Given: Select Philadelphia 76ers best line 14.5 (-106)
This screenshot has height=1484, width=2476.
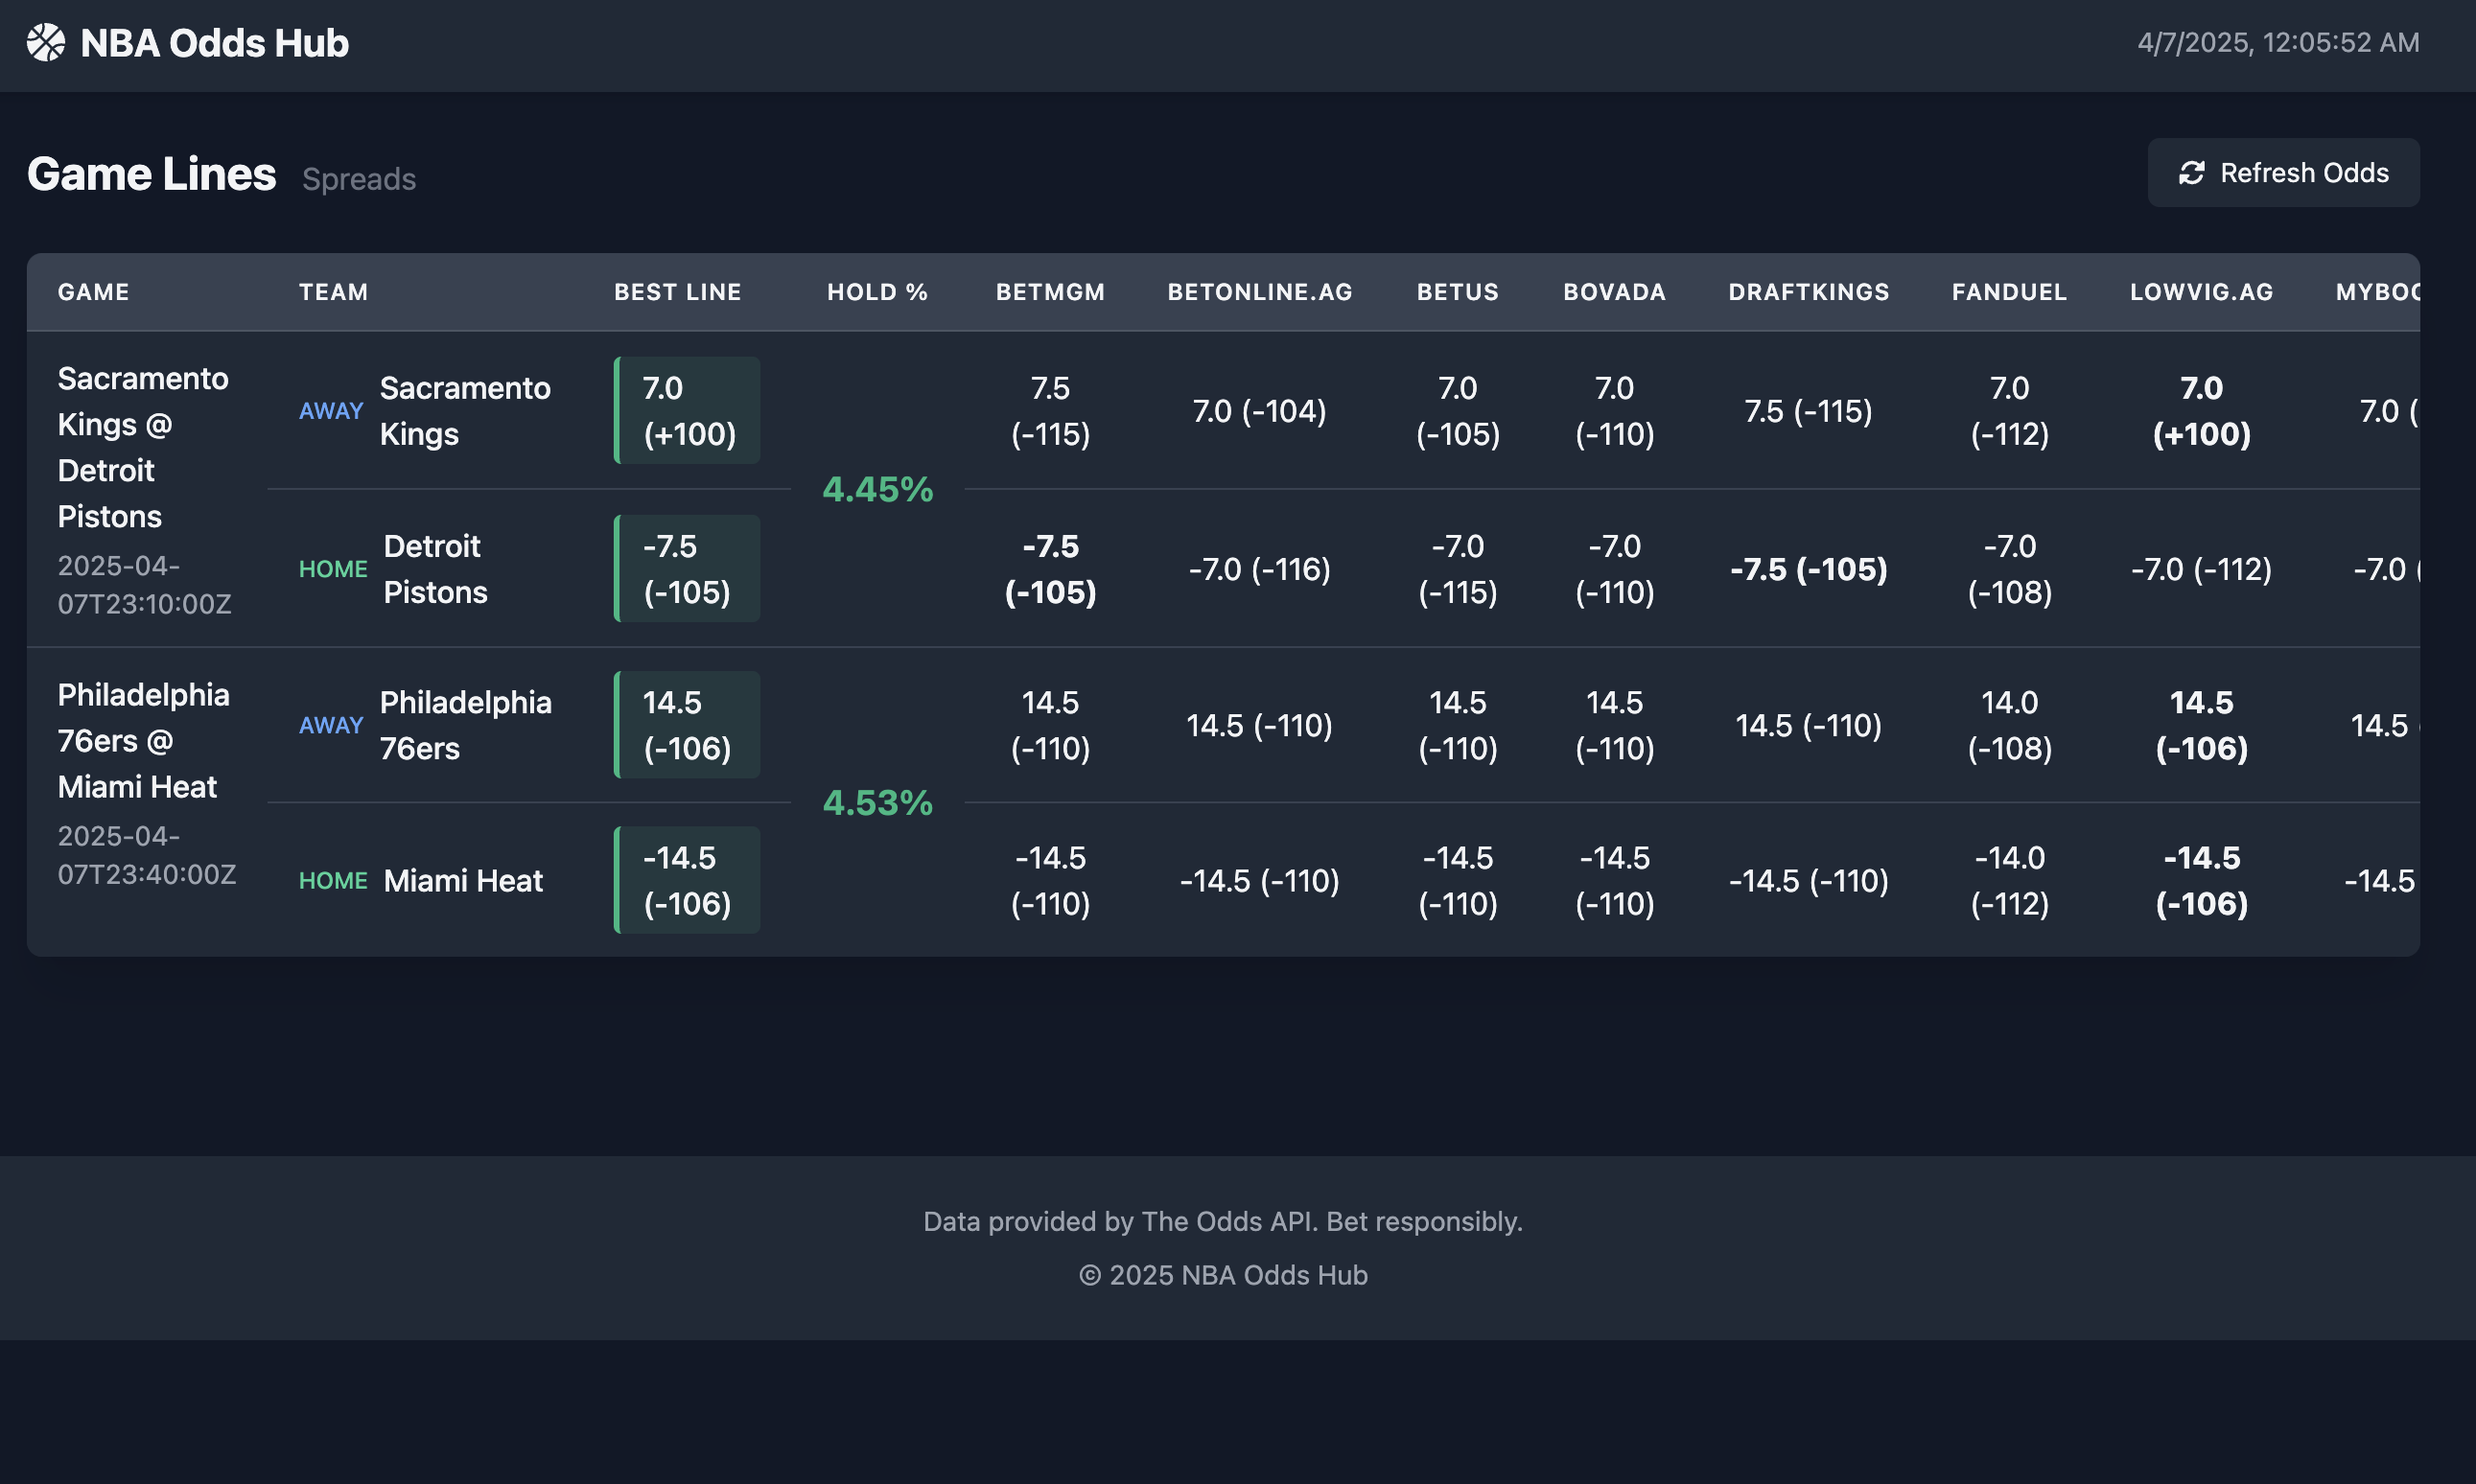Looking at the screenshot, I should click(687, 725).
